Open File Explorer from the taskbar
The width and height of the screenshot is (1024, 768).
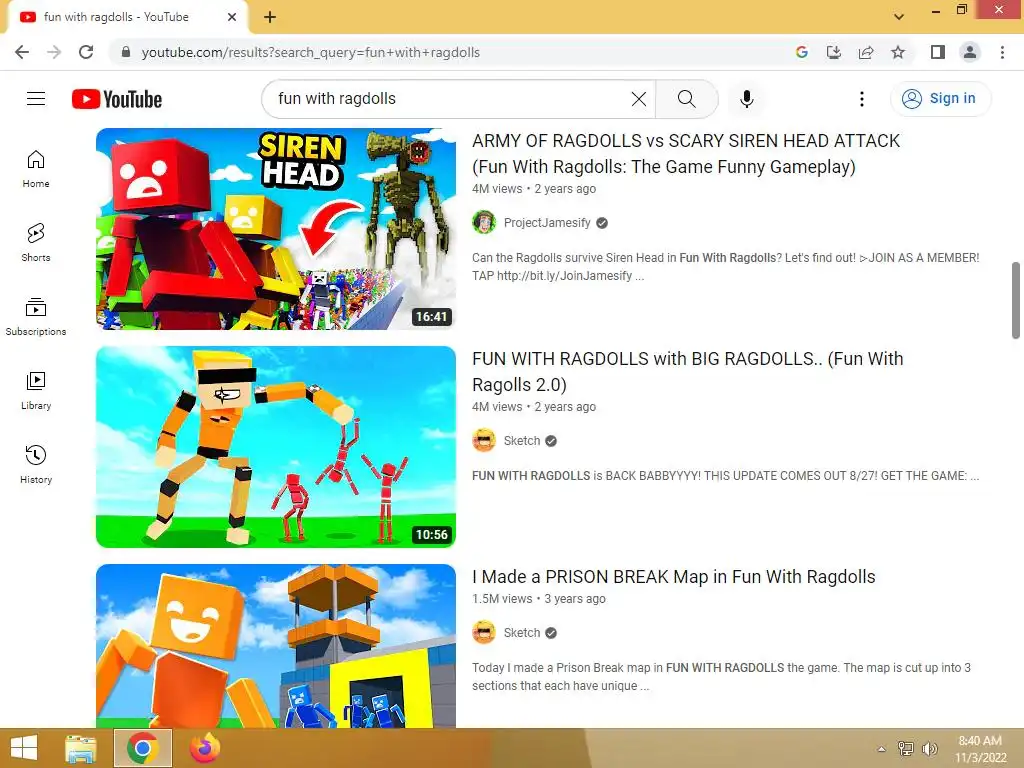pos(81,748)
